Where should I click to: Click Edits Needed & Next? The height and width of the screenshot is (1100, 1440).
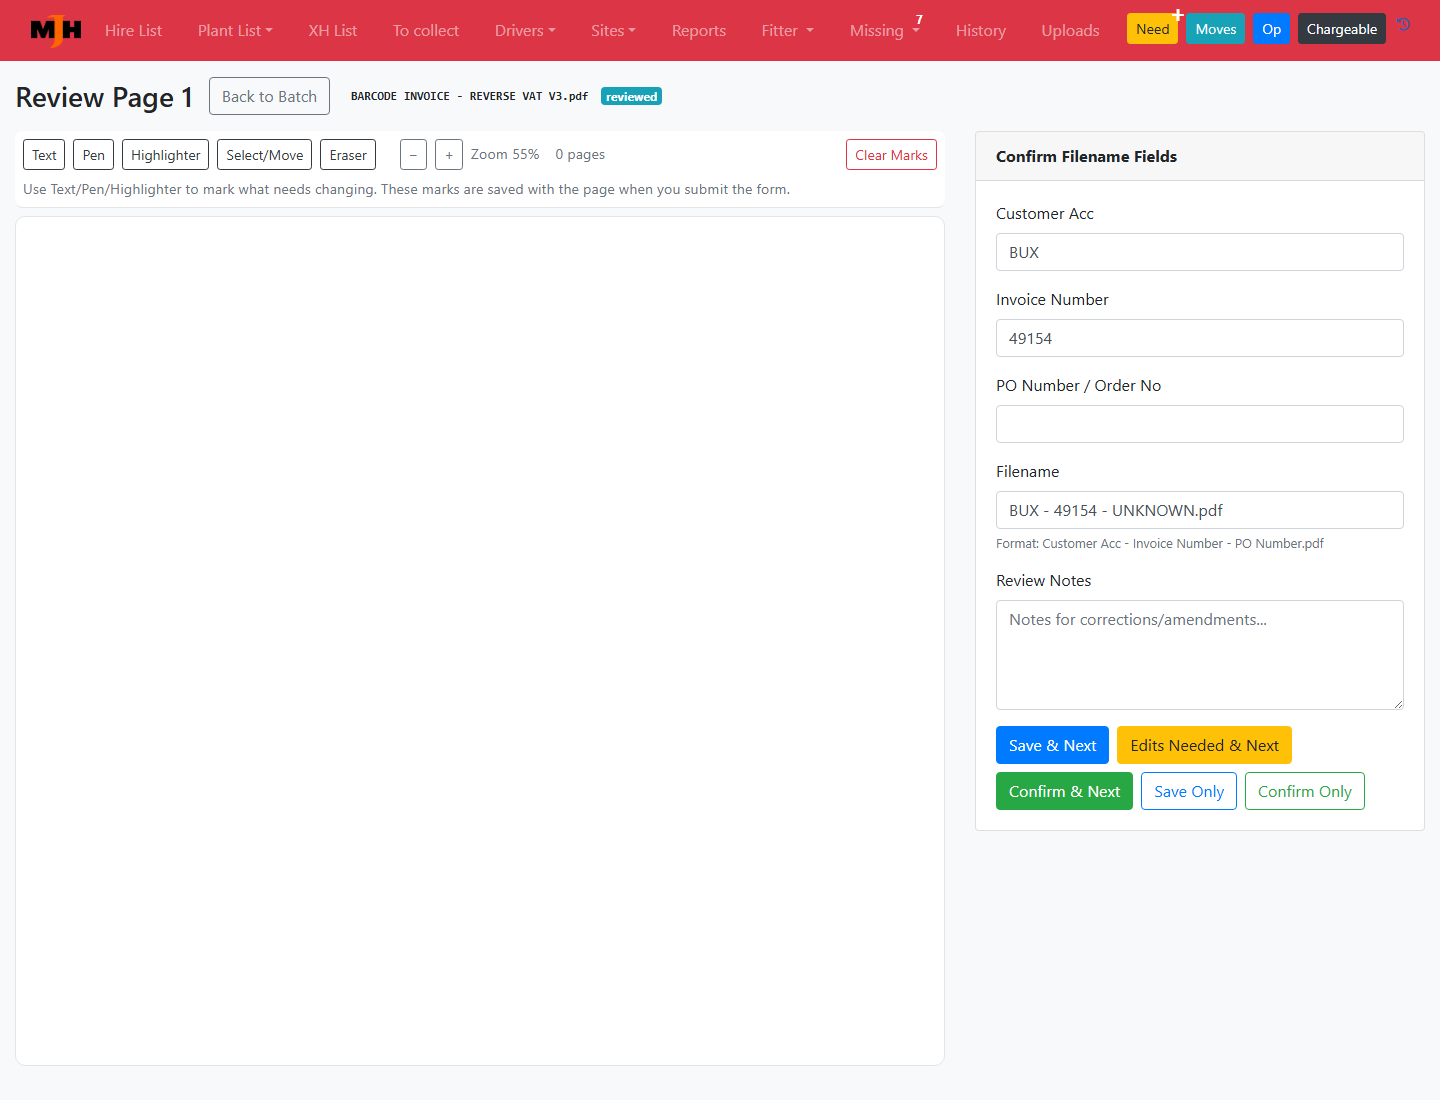[x=1204, y=745]
